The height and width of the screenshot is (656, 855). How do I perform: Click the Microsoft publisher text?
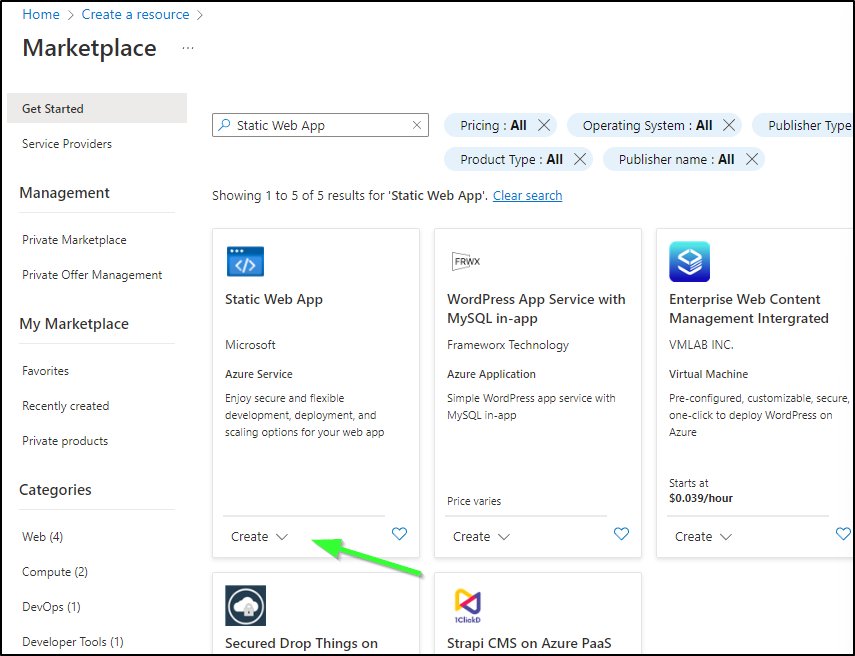coord(250,345)
